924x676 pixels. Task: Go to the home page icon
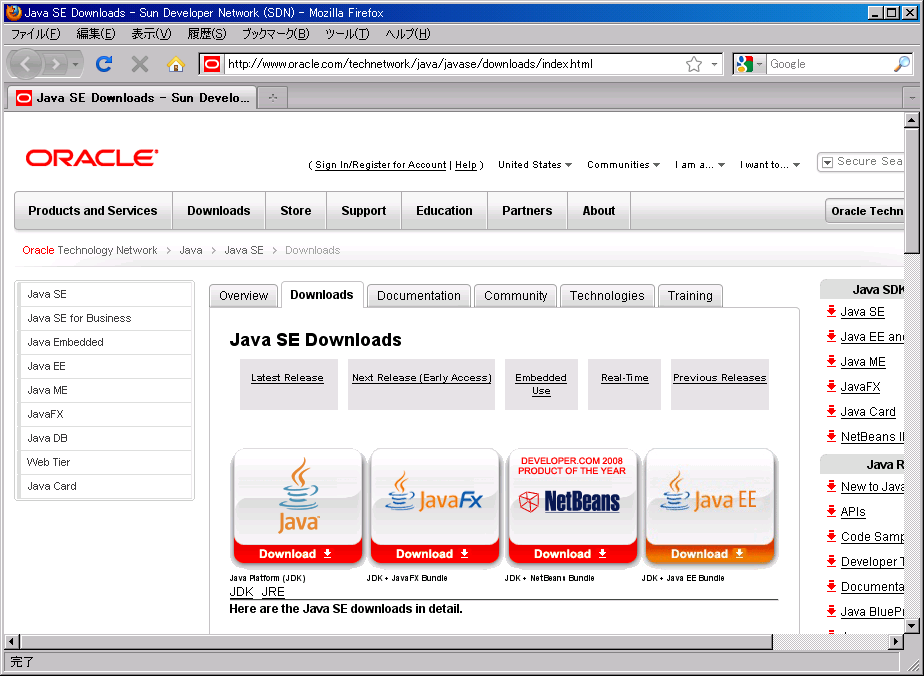[175, 64]
